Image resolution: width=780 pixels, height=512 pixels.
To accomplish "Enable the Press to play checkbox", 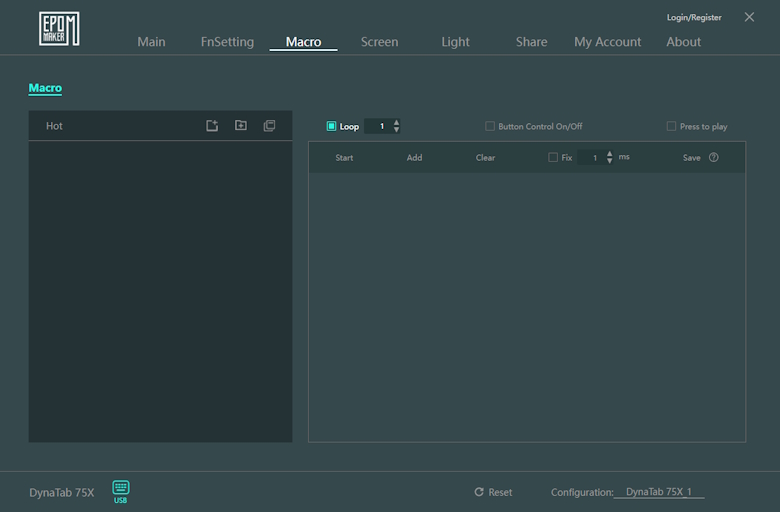I will pos(671,126).
